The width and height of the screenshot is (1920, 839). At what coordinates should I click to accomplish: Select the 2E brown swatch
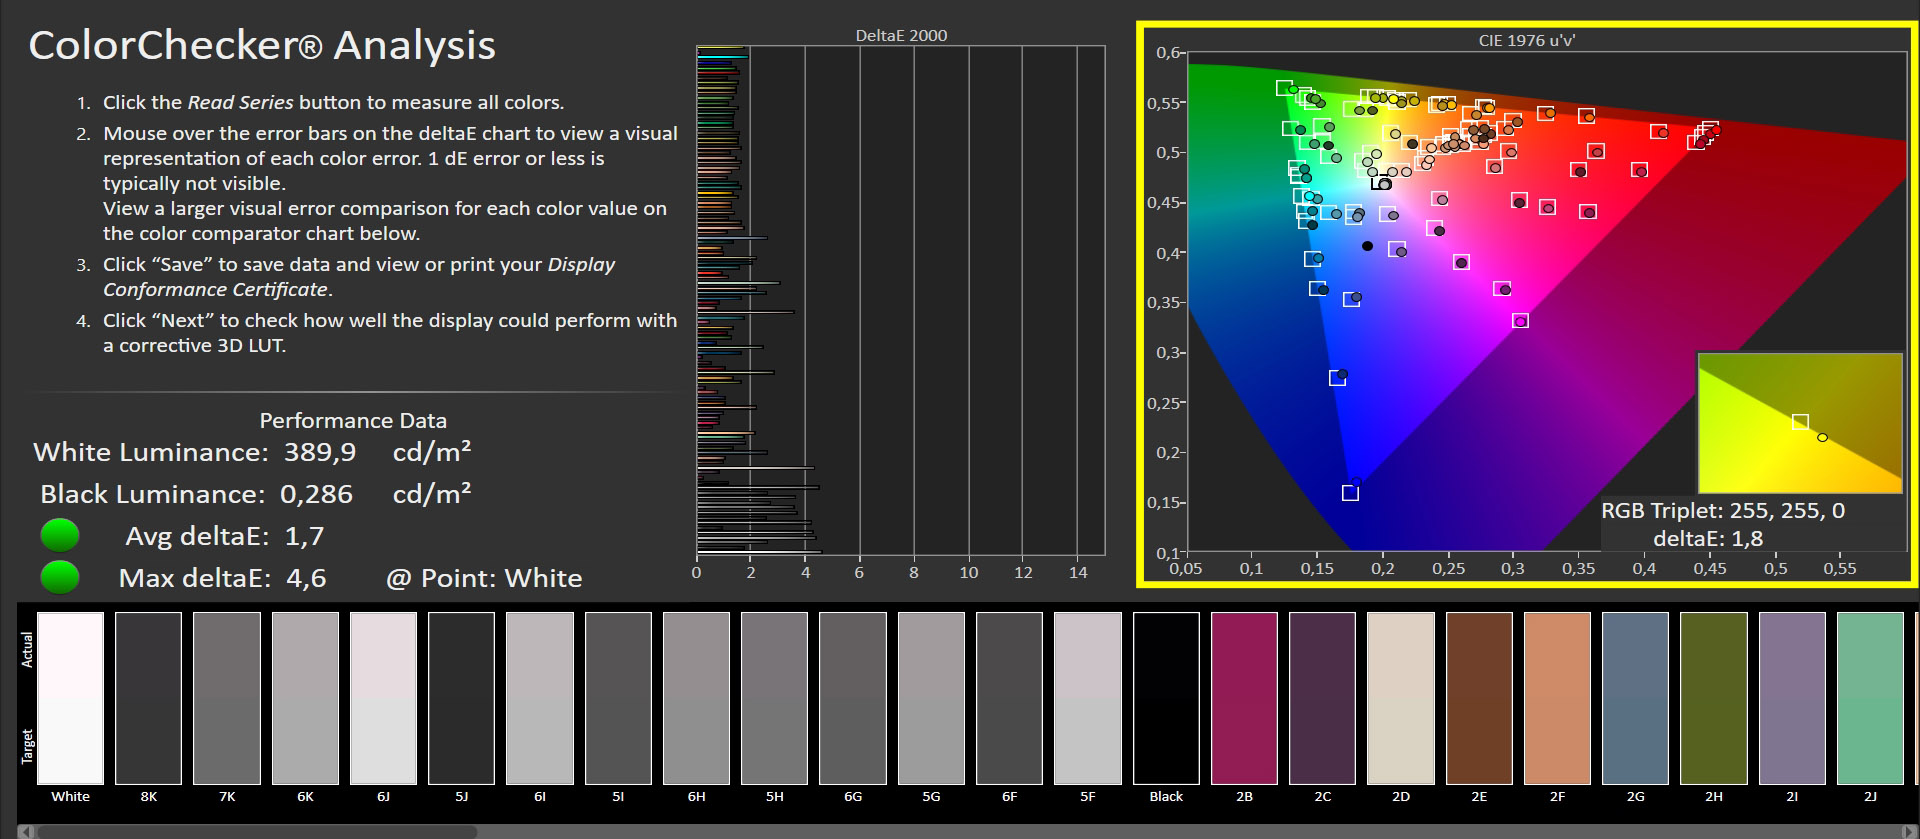click(1479, 698)
